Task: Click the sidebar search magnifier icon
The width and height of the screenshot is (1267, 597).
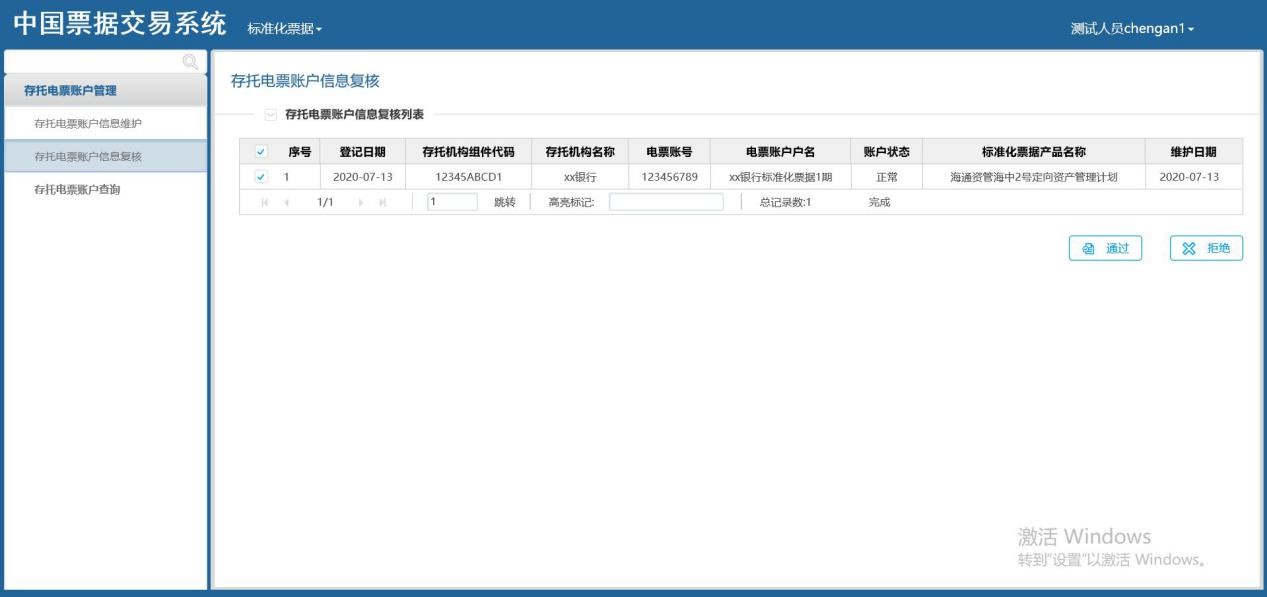Action: pyautogui.click(x=189, y=63)
